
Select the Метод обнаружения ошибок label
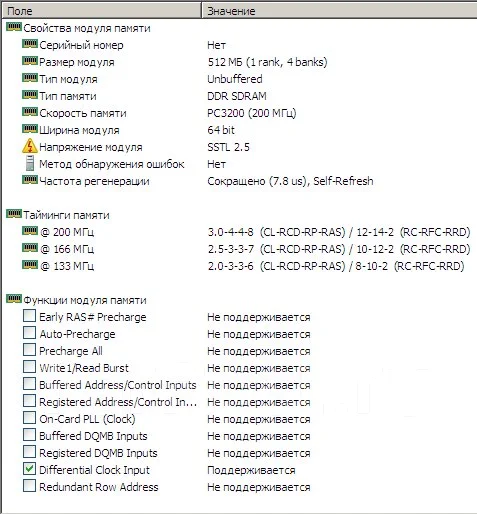pyautogui.click(x=112, y=164)
